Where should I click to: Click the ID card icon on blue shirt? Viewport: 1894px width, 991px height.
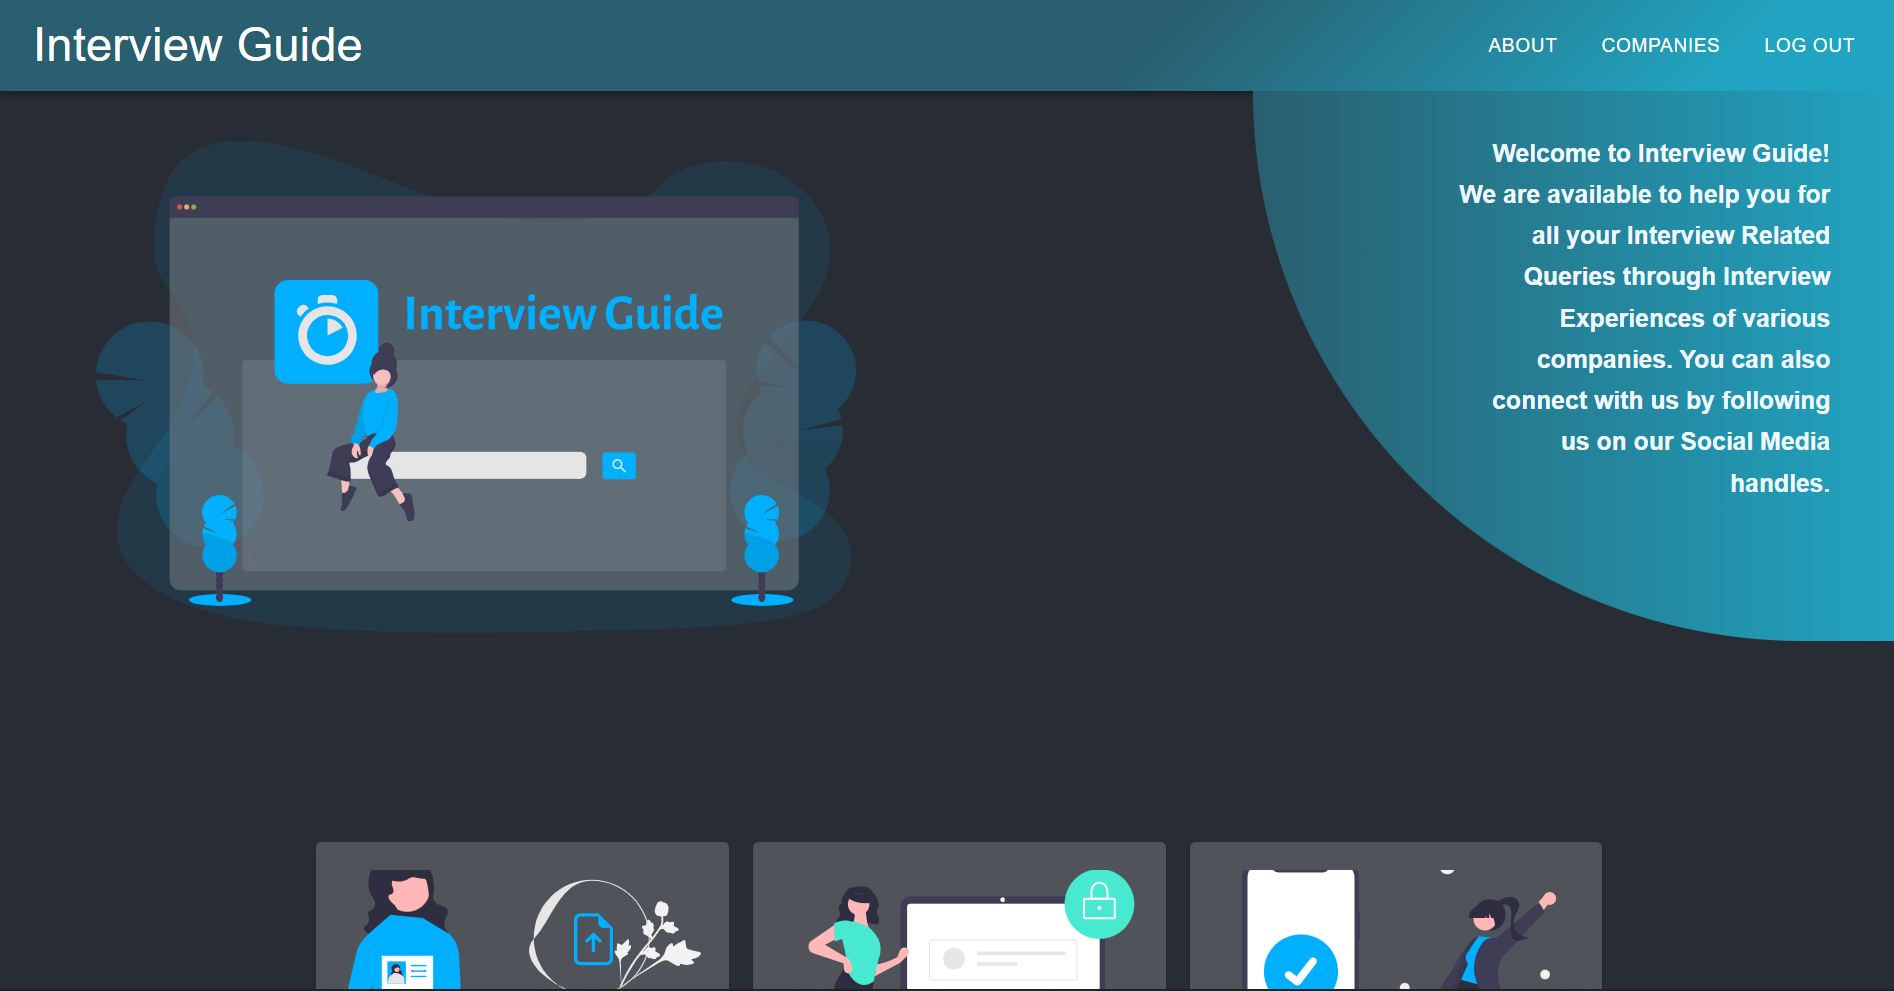(408, 971)
